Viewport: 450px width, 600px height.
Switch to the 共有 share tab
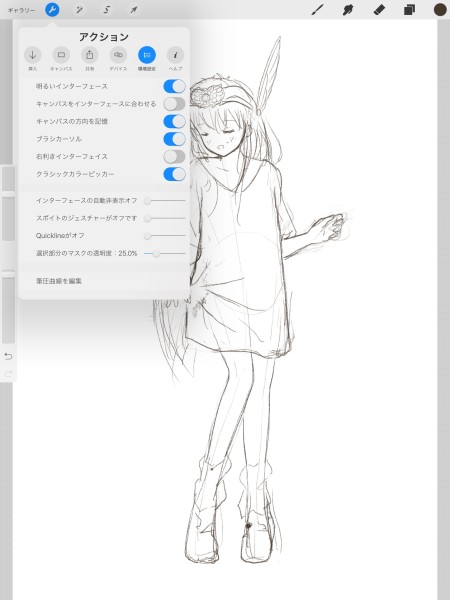90,59
